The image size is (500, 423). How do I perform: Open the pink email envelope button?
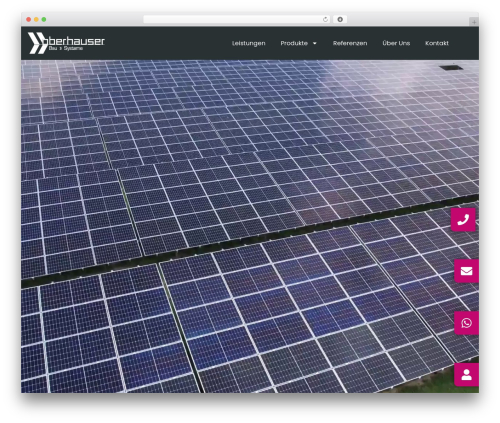point(466,271)
